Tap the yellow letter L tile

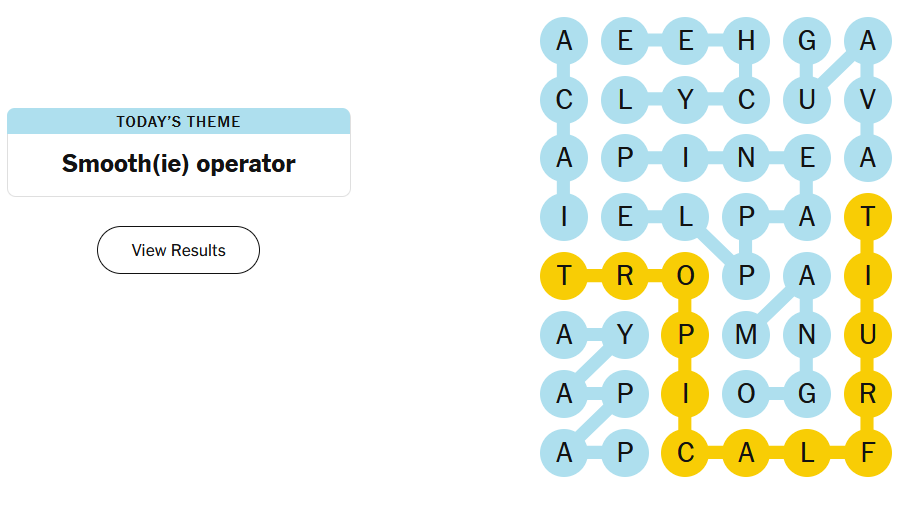pyautogui.click(x=807, y=453)
